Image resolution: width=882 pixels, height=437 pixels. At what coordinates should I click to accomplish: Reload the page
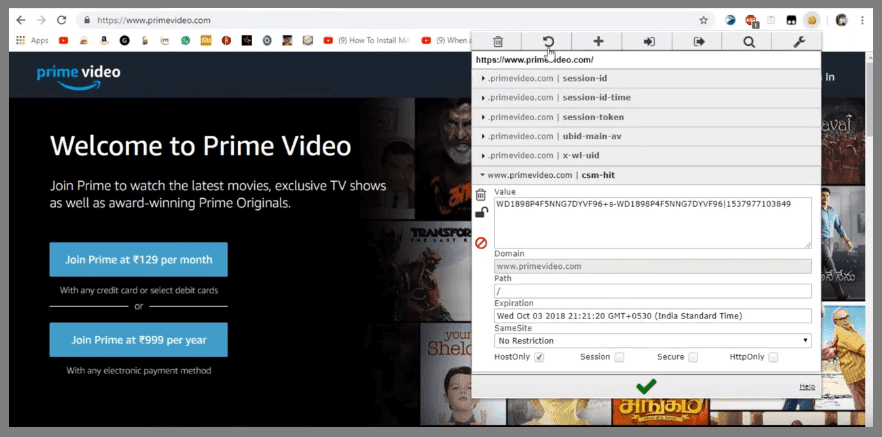61,20
